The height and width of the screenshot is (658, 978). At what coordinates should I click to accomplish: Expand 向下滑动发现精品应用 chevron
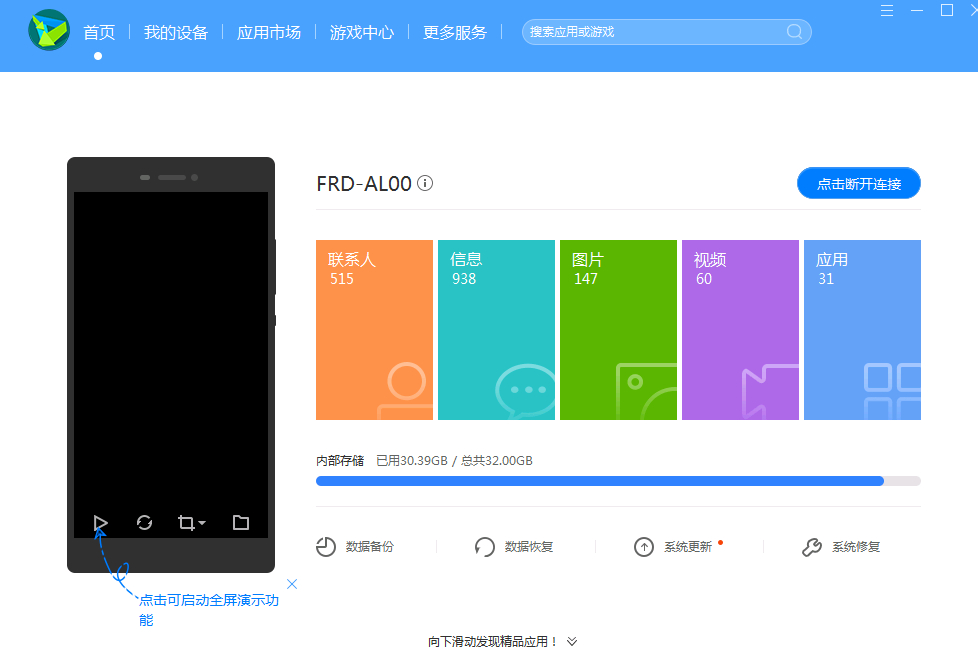[572, 641]
